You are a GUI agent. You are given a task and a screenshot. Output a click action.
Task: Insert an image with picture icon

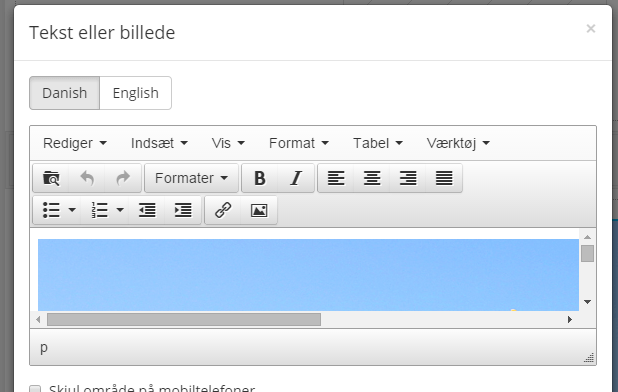click(259, 210)
